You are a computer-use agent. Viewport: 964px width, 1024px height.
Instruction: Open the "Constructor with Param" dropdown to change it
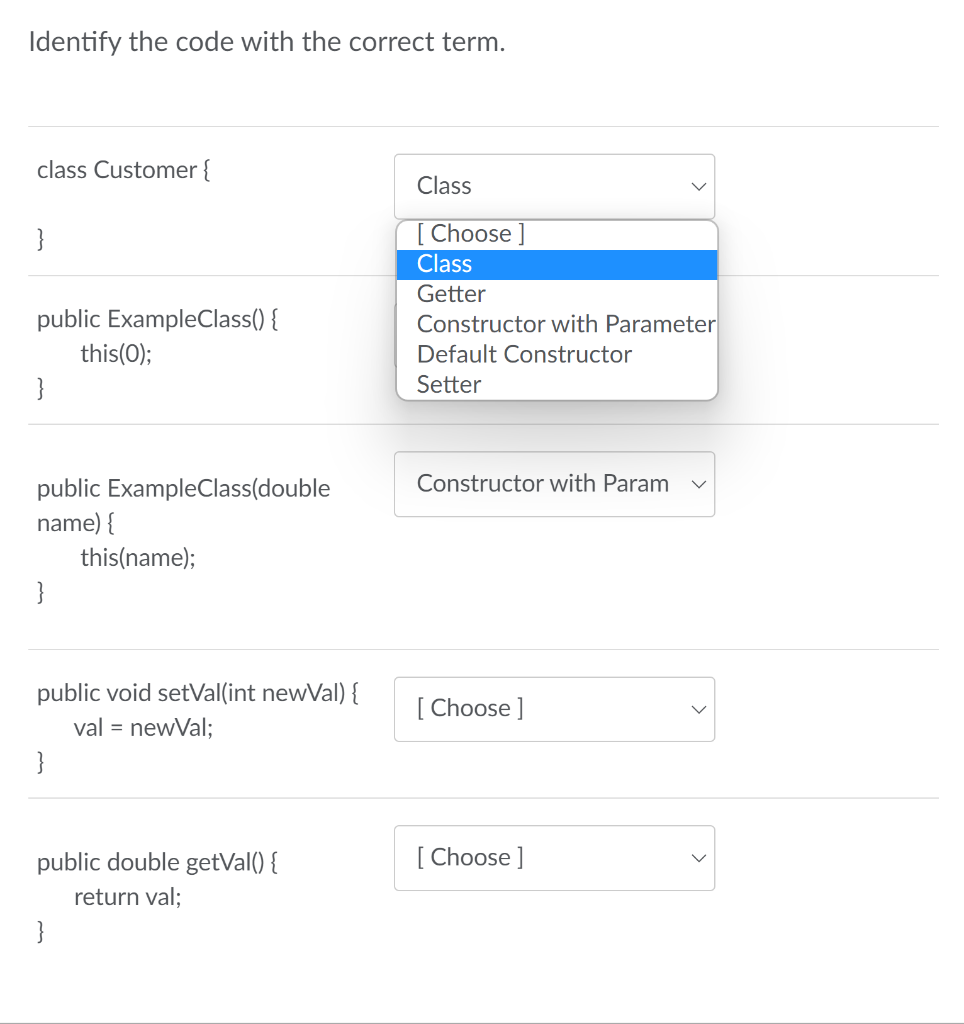554,484
